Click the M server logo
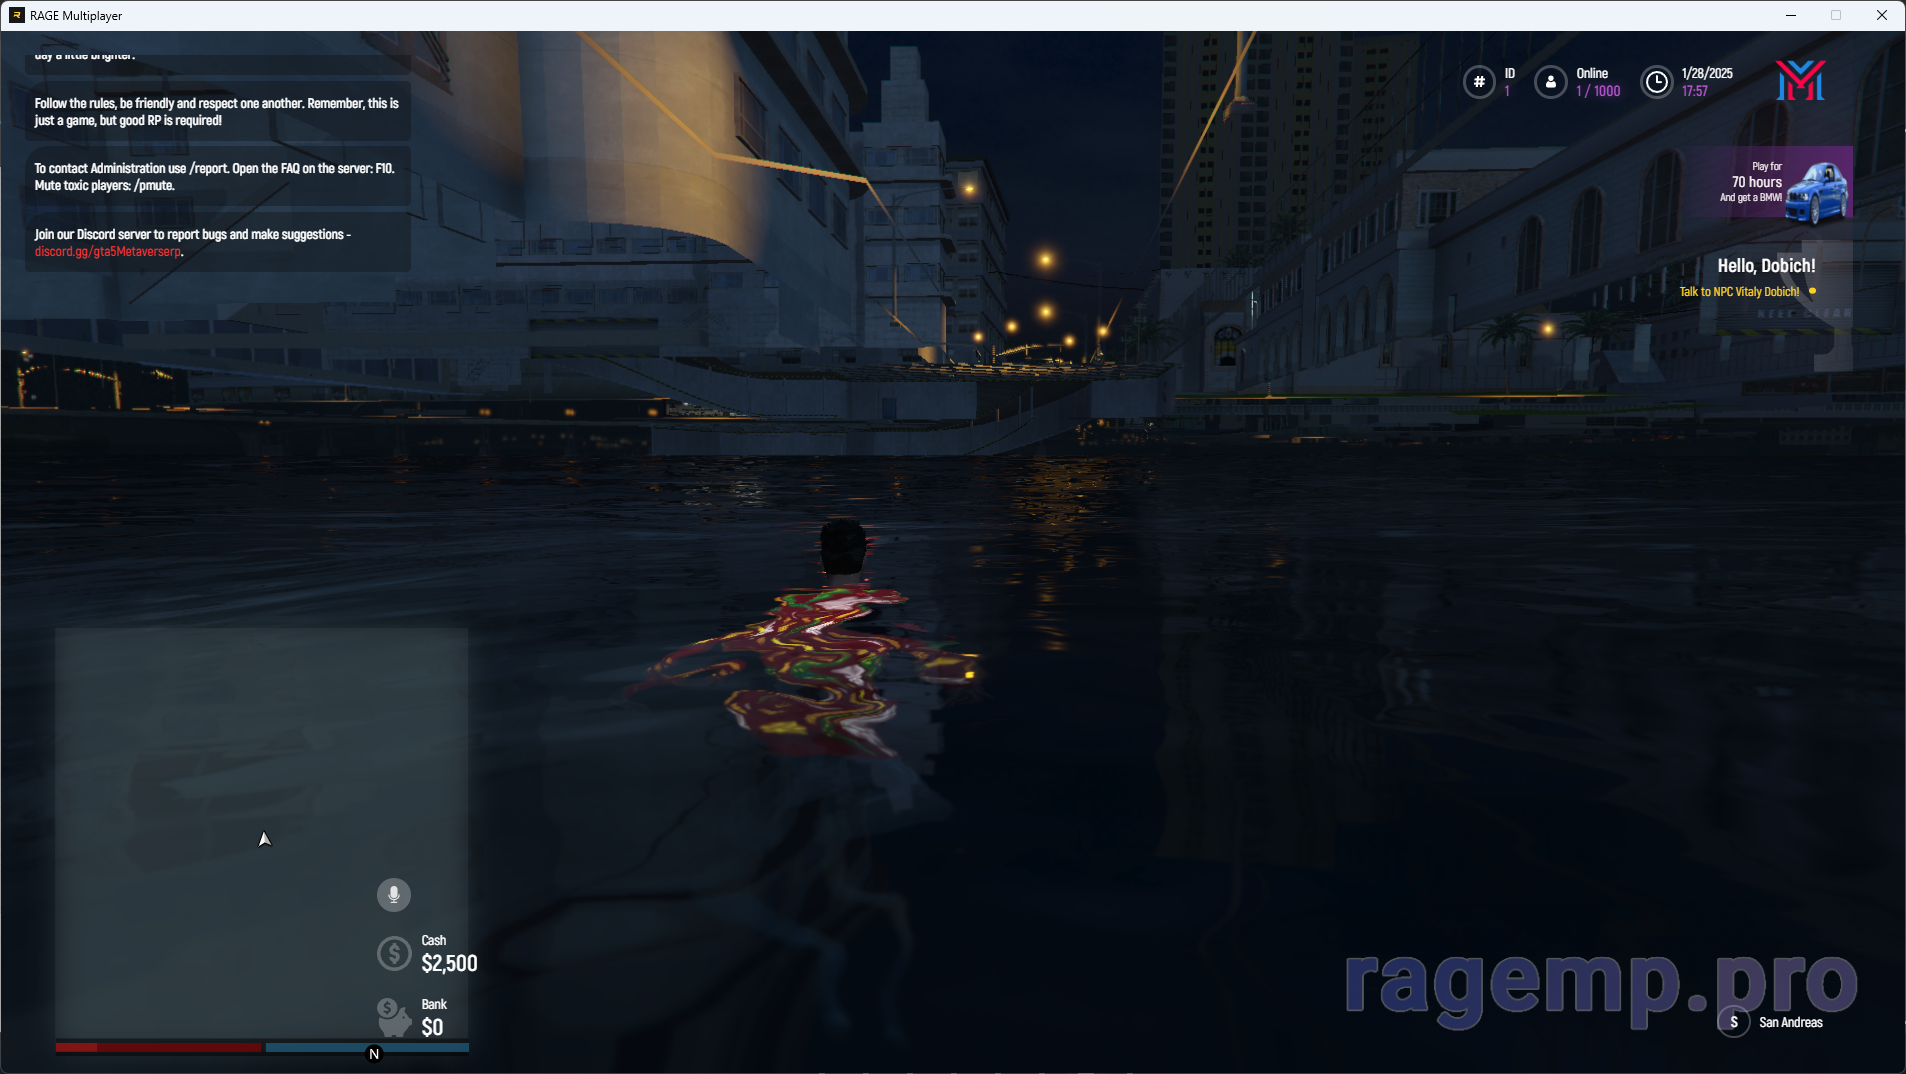 point(1800,80)
